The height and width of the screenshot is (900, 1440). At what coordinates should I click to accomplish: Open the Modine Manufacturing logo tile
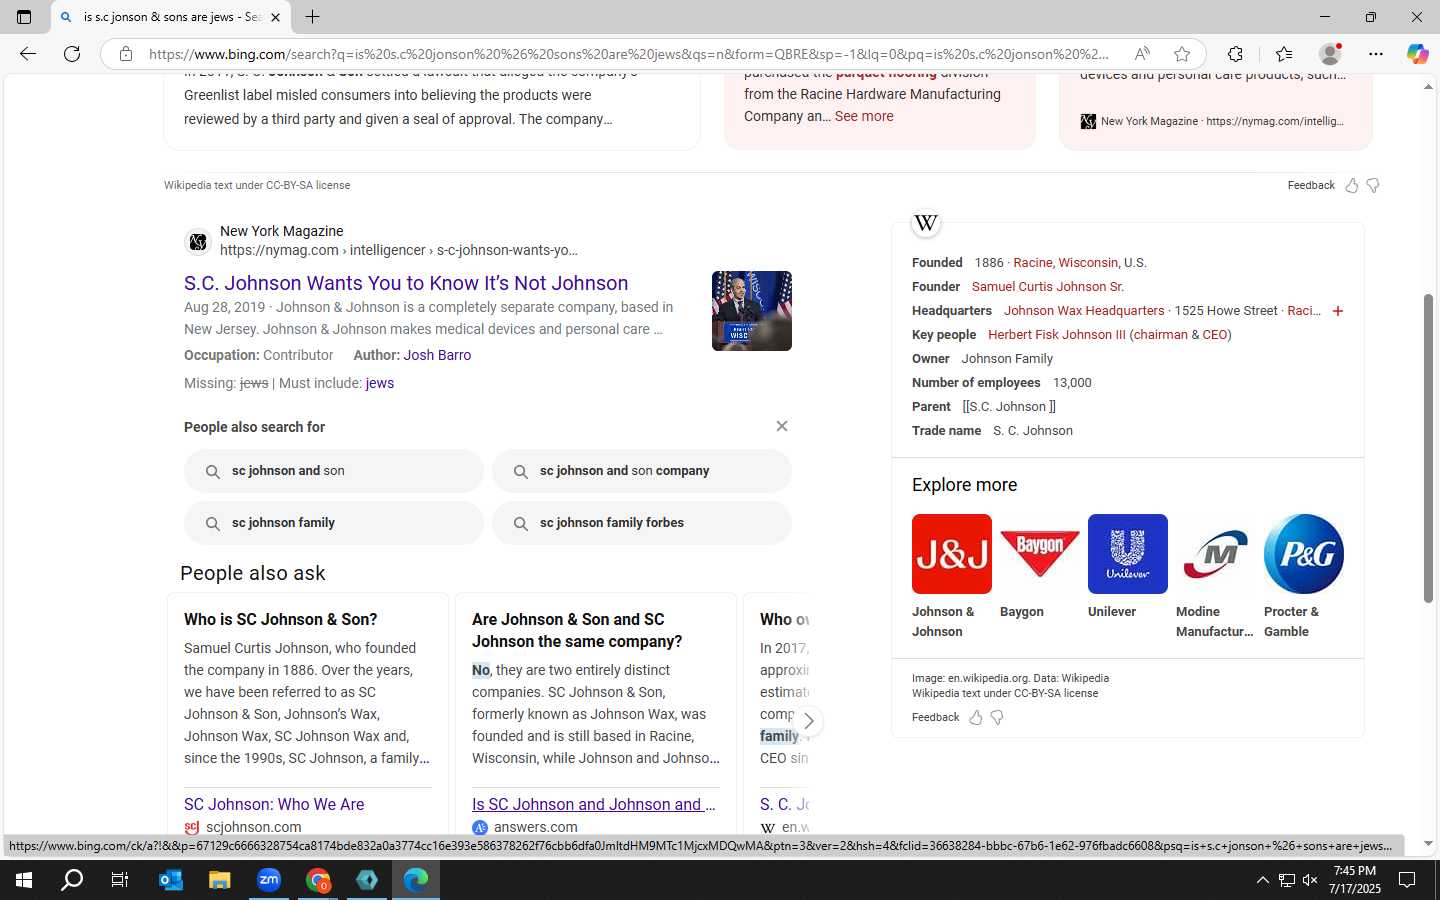pos(1216,554)
